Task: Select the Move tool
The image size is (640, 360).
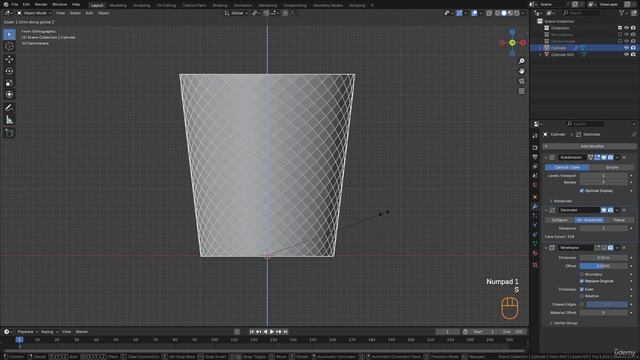Action: pos(9,60)
